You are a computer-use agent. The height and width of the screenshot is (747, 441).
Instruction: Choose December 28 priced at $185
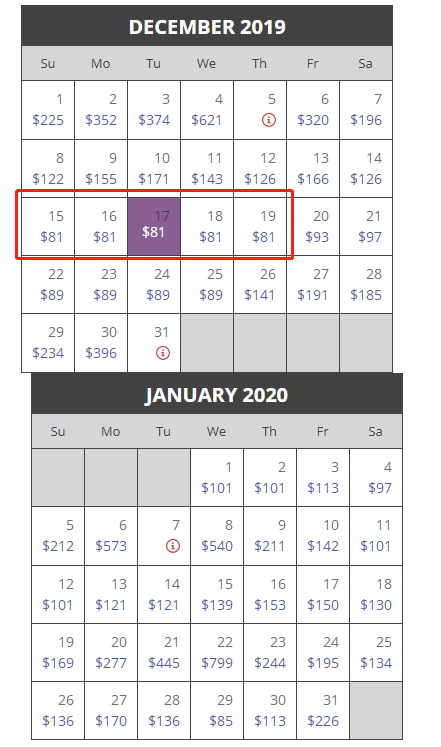[366, 285]
